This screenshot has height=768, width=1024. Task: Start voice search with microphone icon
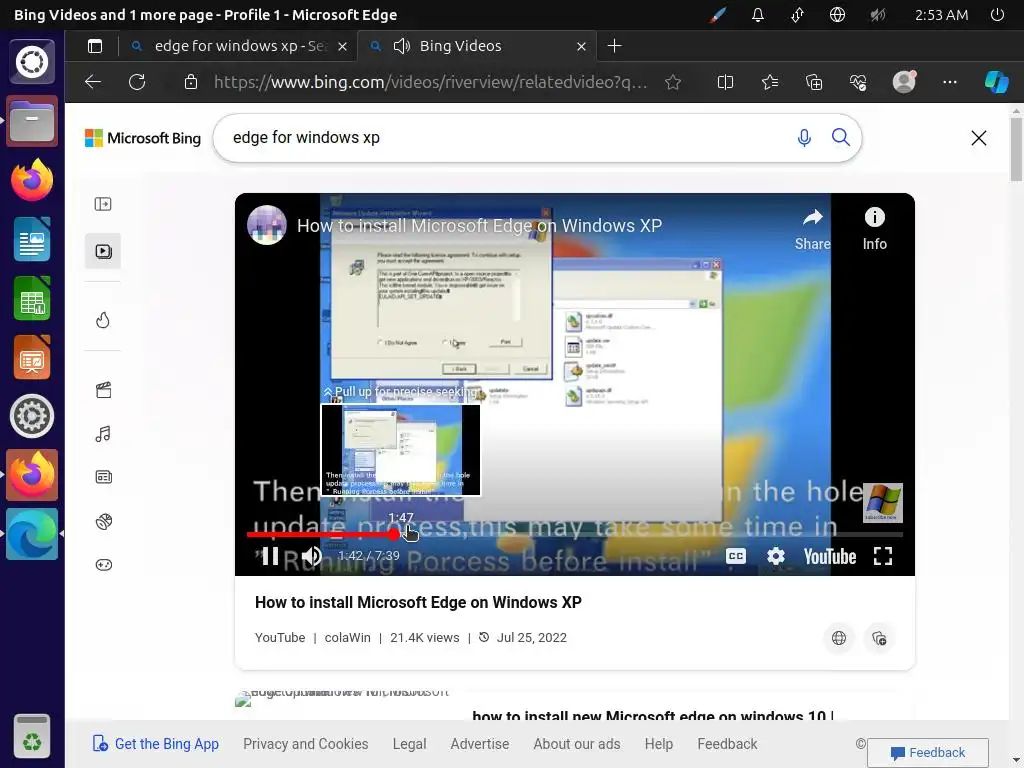click(x=804, y=138)
